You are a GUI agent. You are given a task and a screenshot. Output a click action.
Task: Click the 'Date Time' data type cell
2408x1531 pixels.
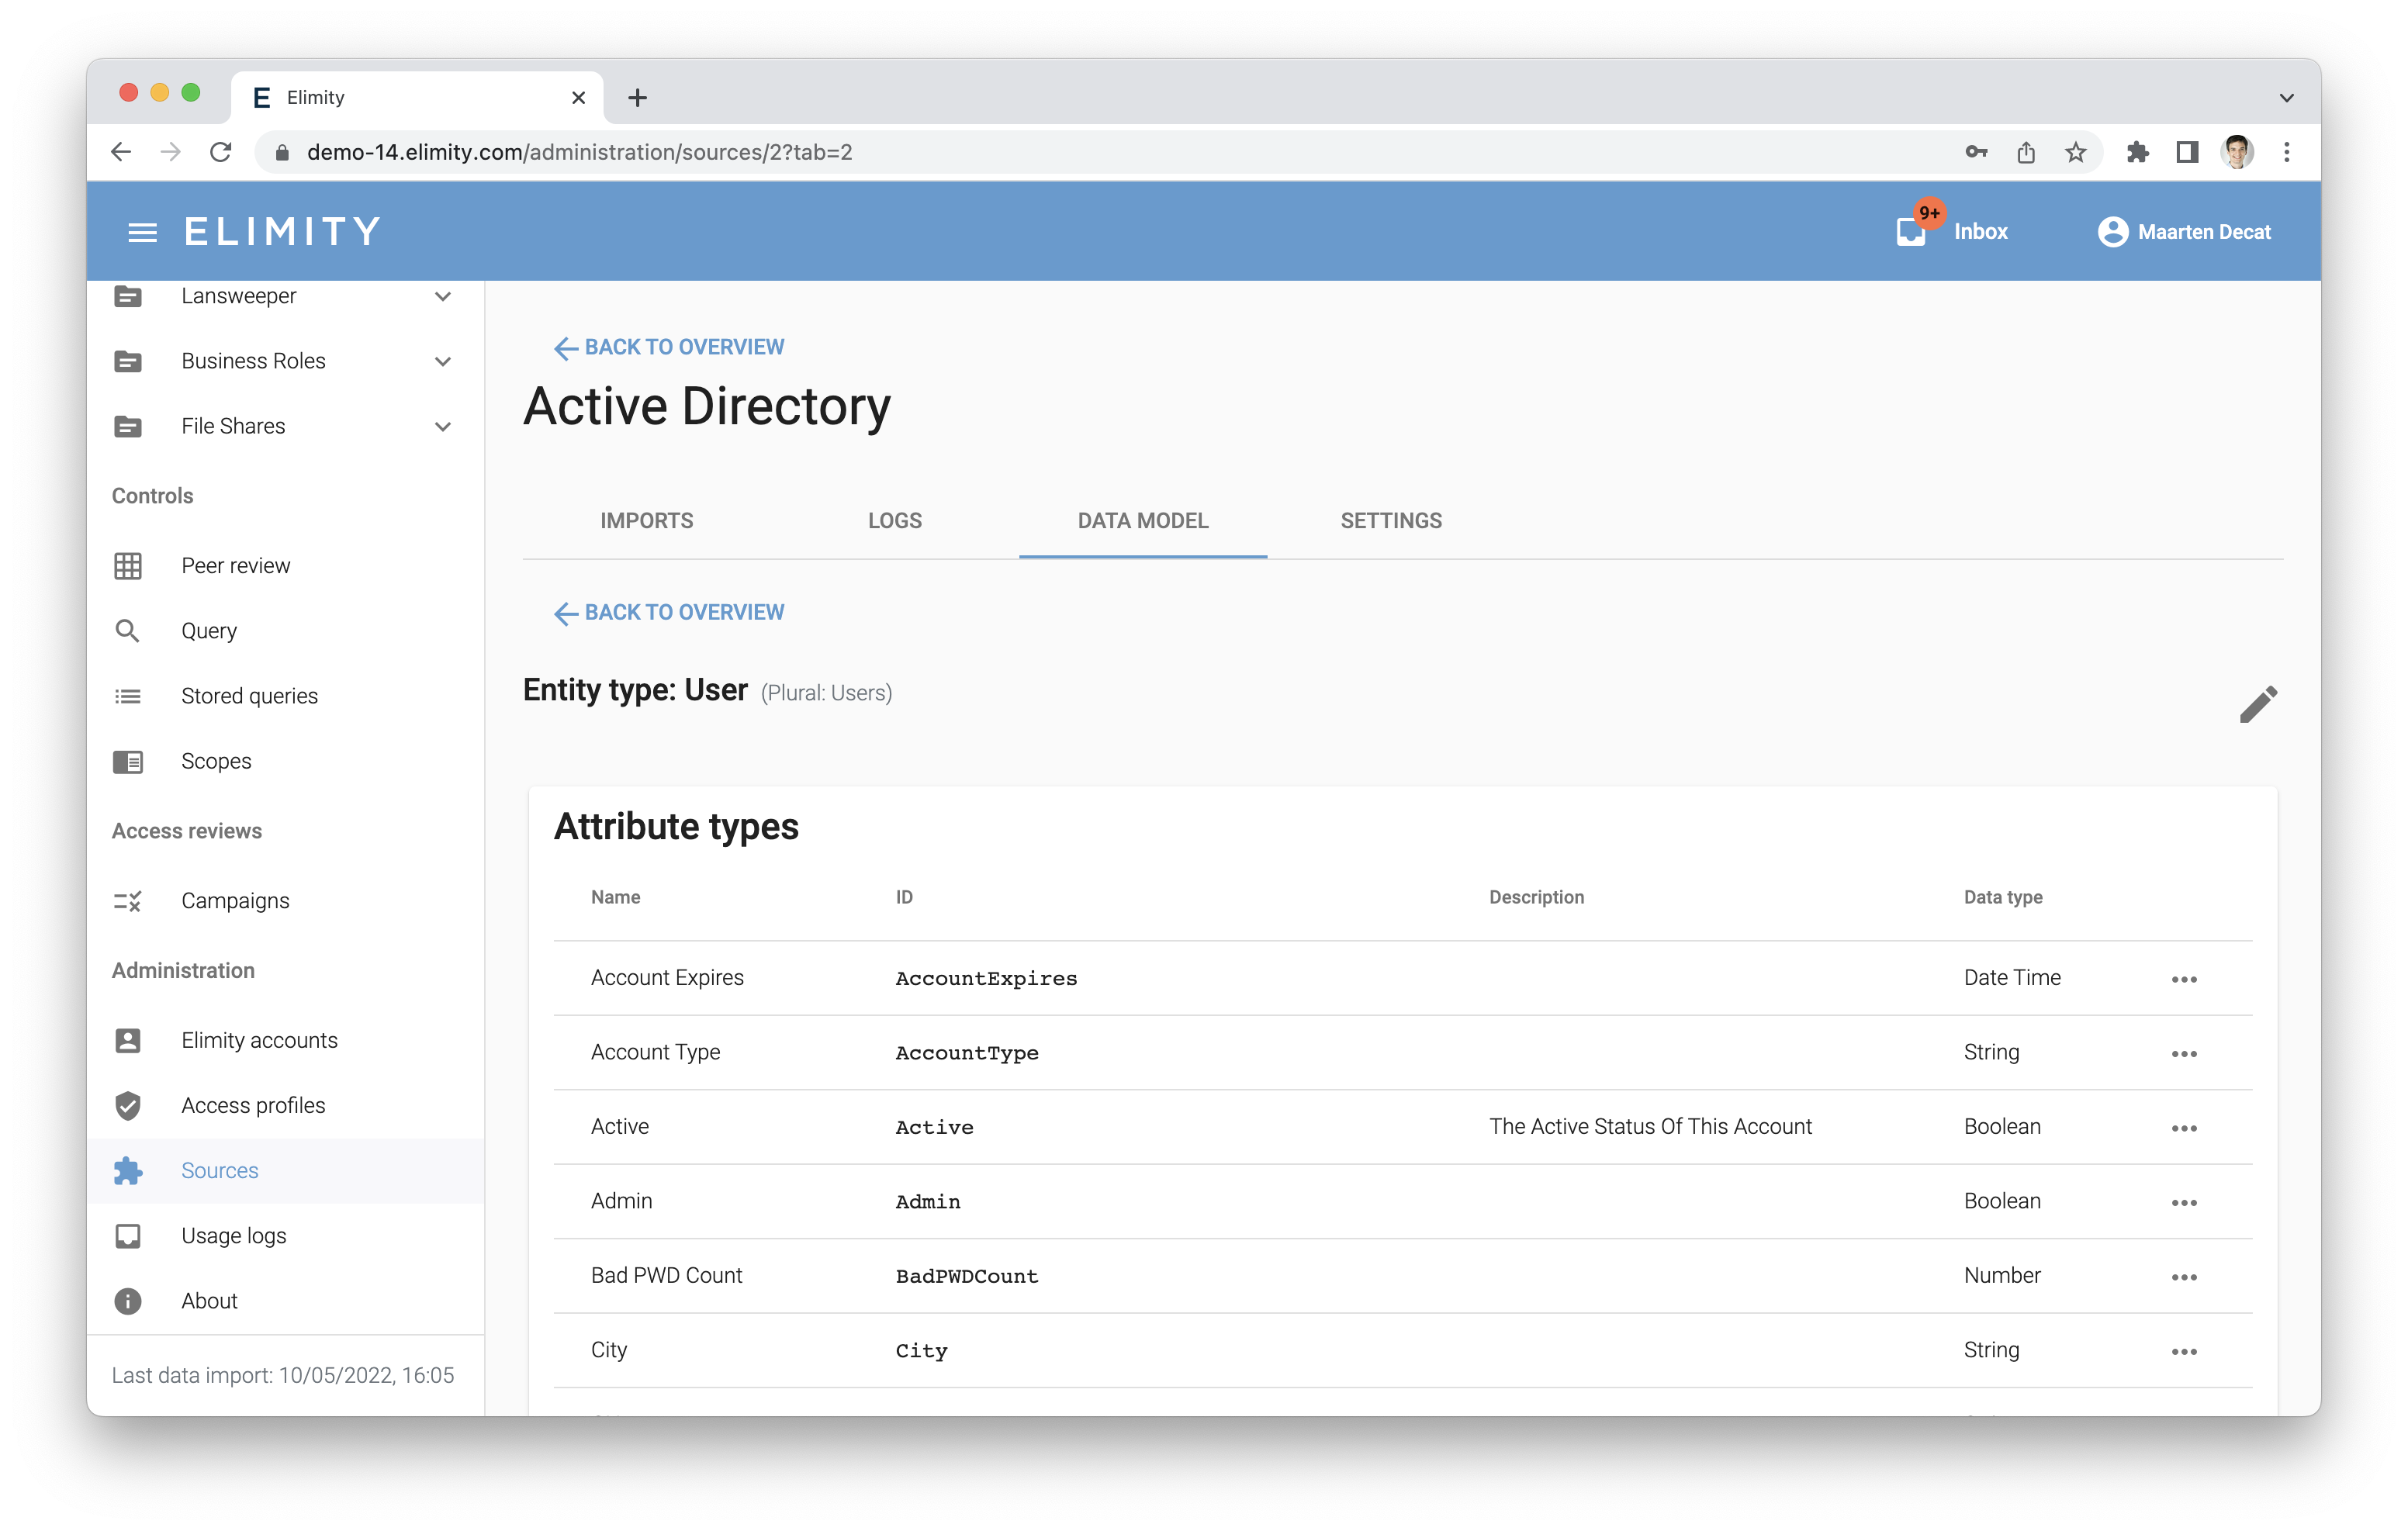(2012, 978)
